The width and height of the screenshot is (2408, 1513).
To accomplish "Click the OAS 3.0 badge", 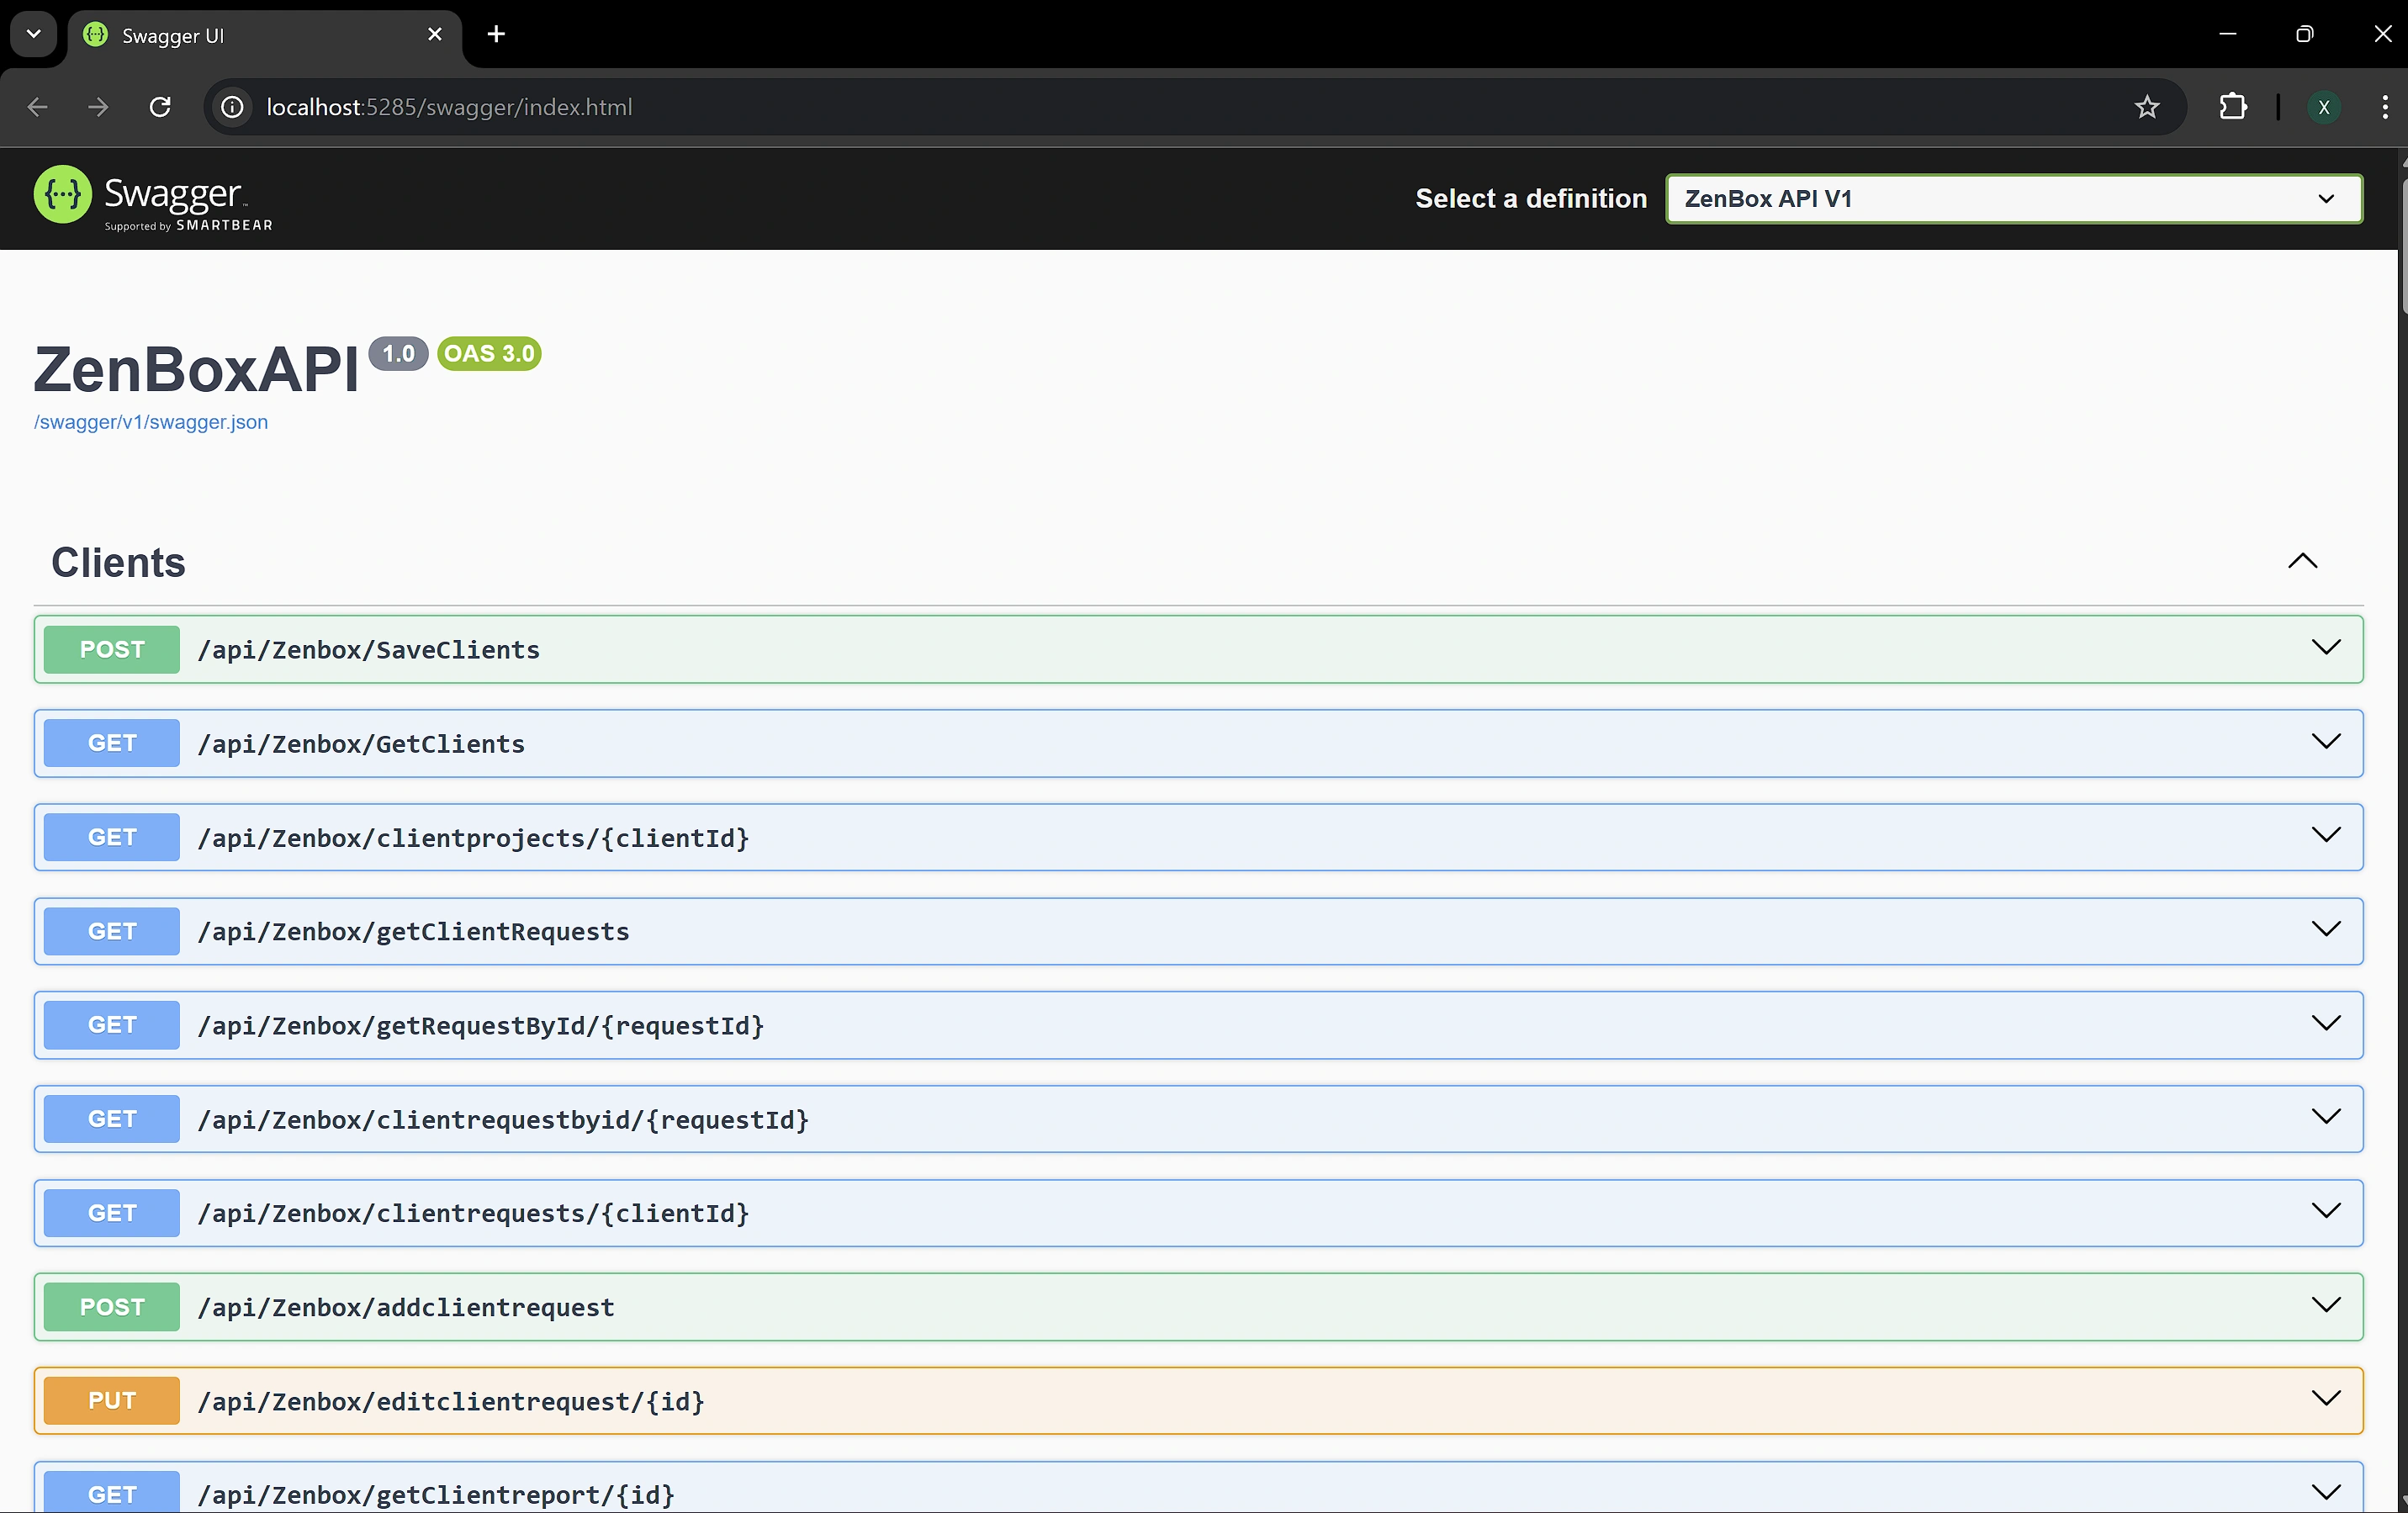I will 489,354.
